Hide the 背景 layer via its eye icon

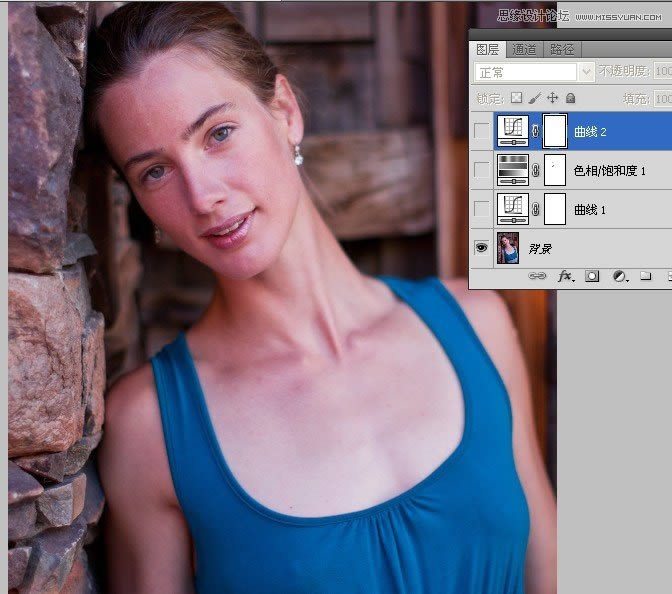coord(482,248)
